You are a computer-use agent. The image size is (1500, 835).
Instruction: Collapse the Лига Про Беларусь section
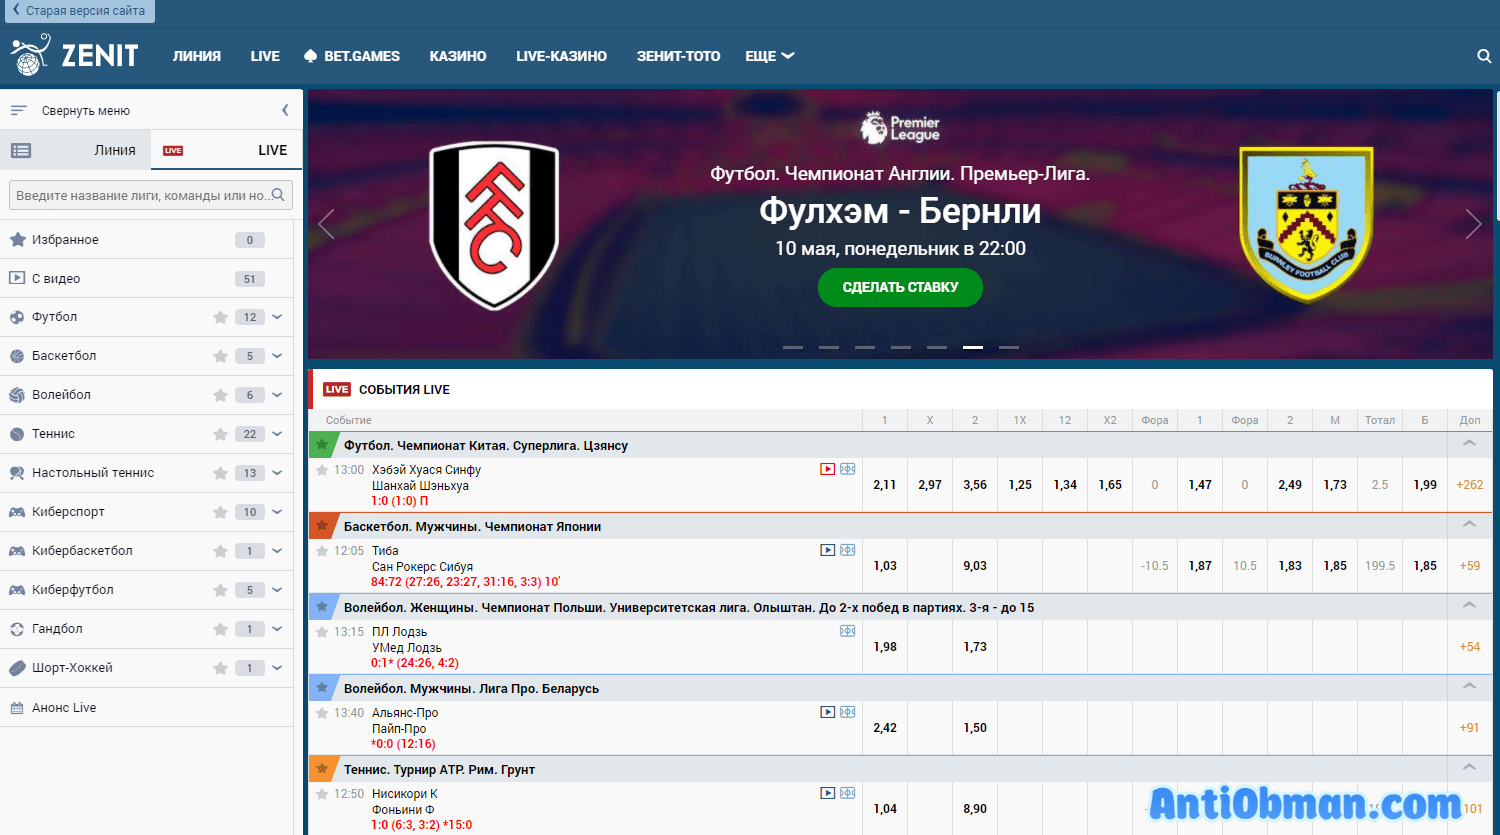click(1469, 686)
